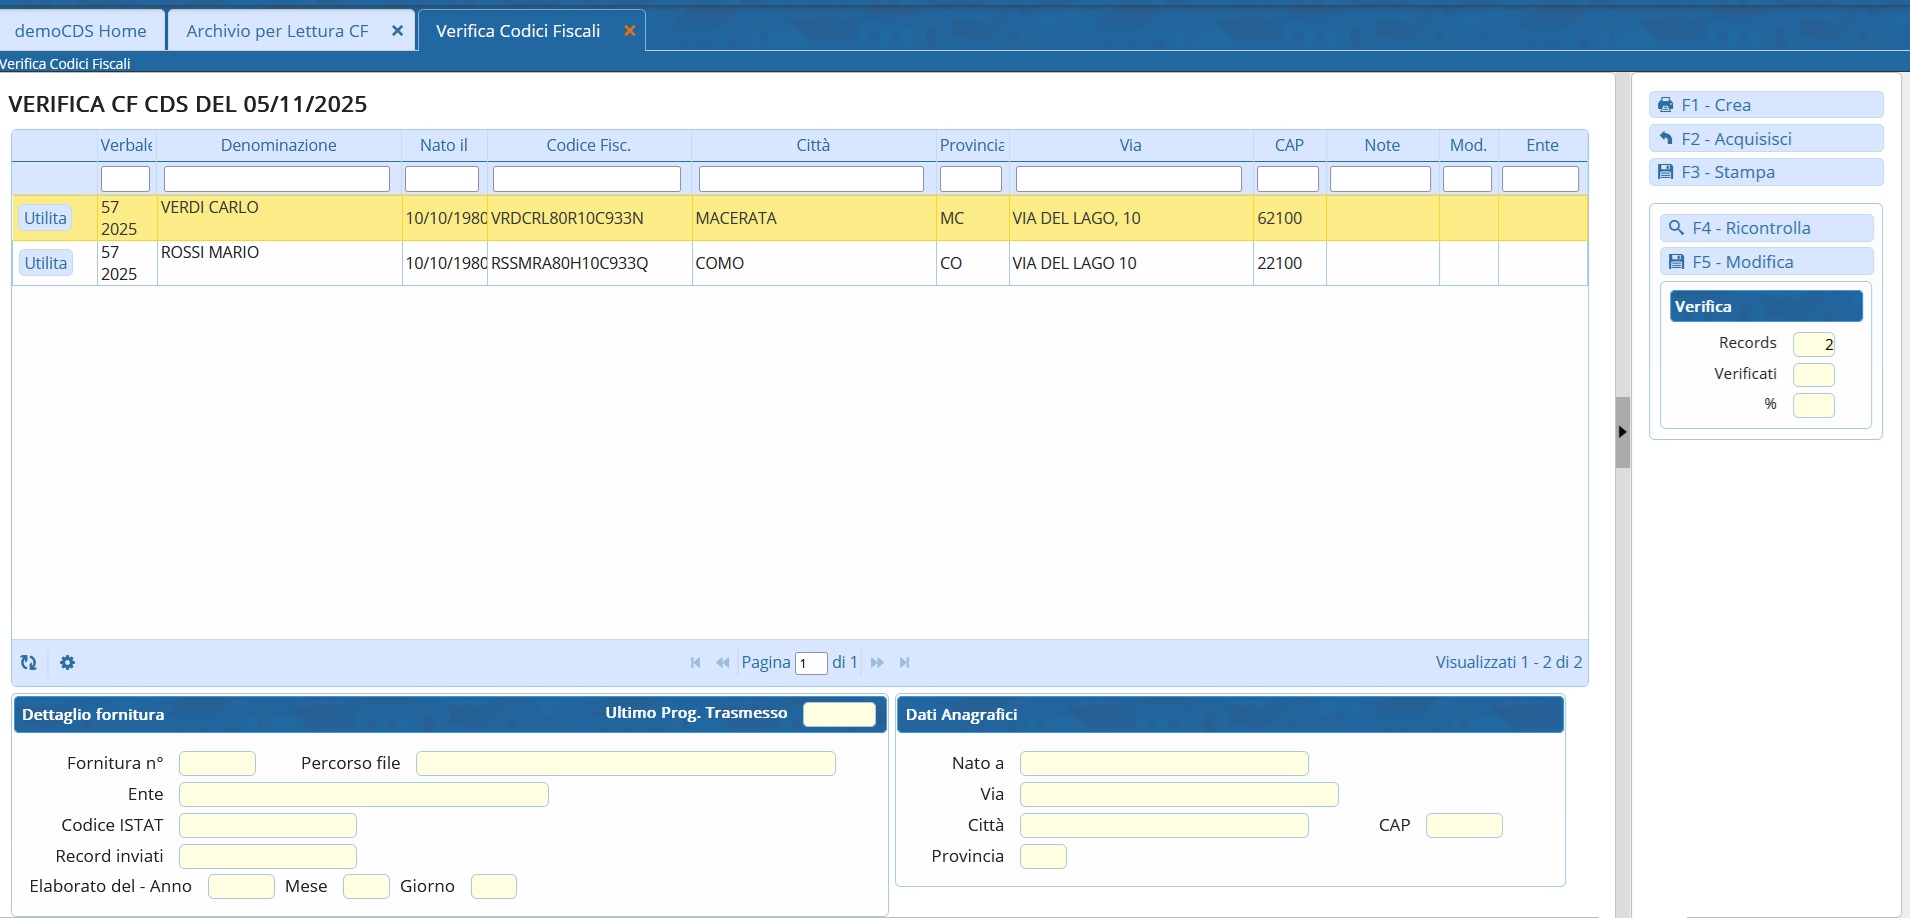Image resolution: width=1910 pixels, height=918 pixels.
Task: Switch to demoCDS Home tab
Action: click(x=81, y=31)
